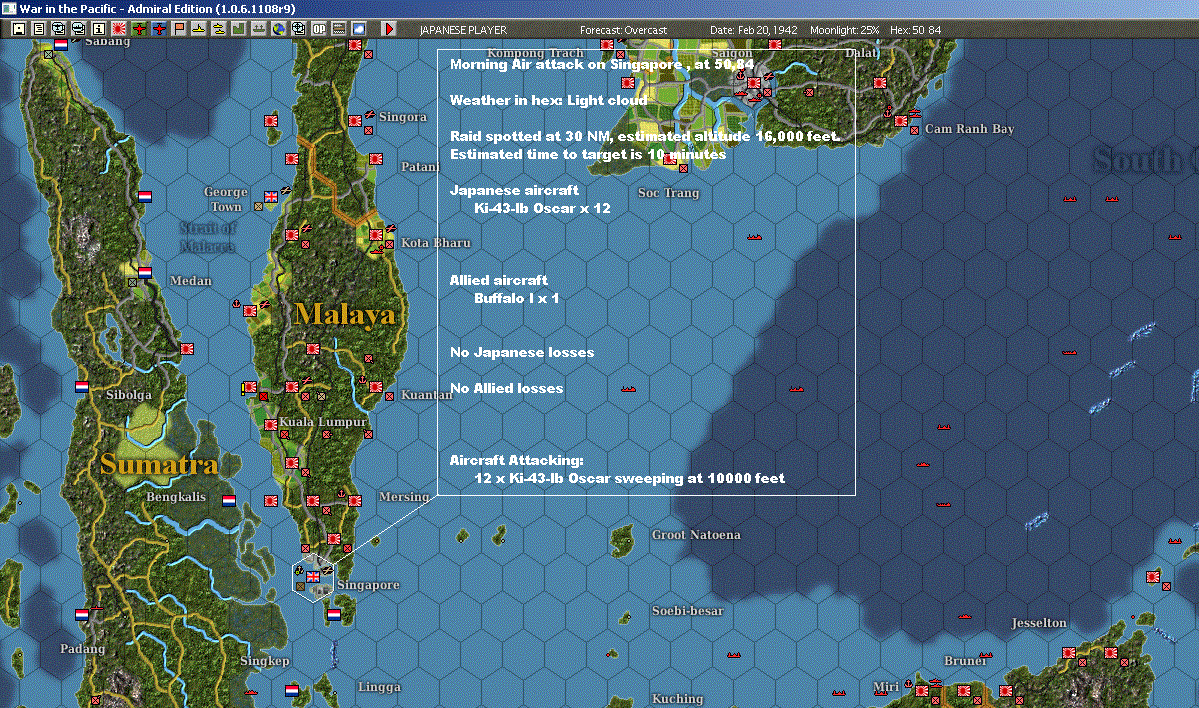Click the green industry silhouette toolbar icon

click(239, 29)
